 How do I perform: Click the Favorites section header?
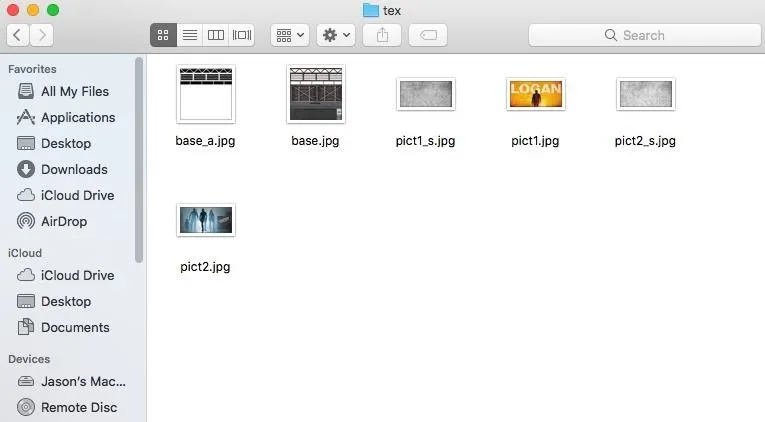coord(32,69)
